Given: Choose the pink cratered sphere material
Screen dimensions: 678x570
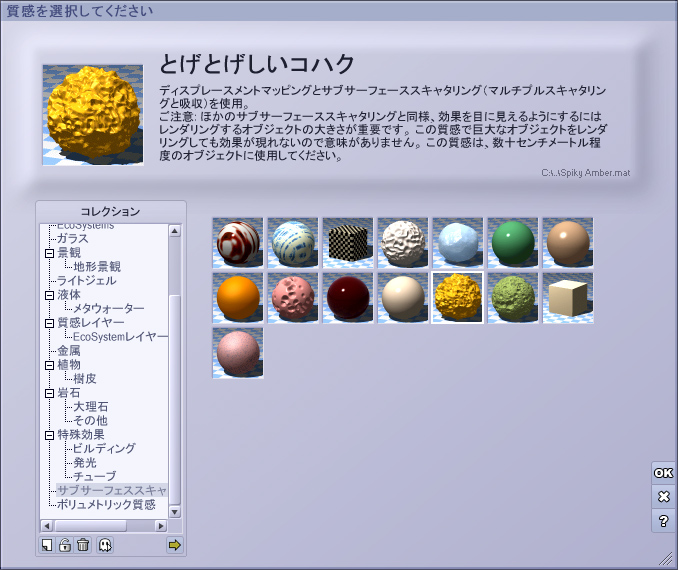Looking at the screenshot, I should click(x=293, y=298).
